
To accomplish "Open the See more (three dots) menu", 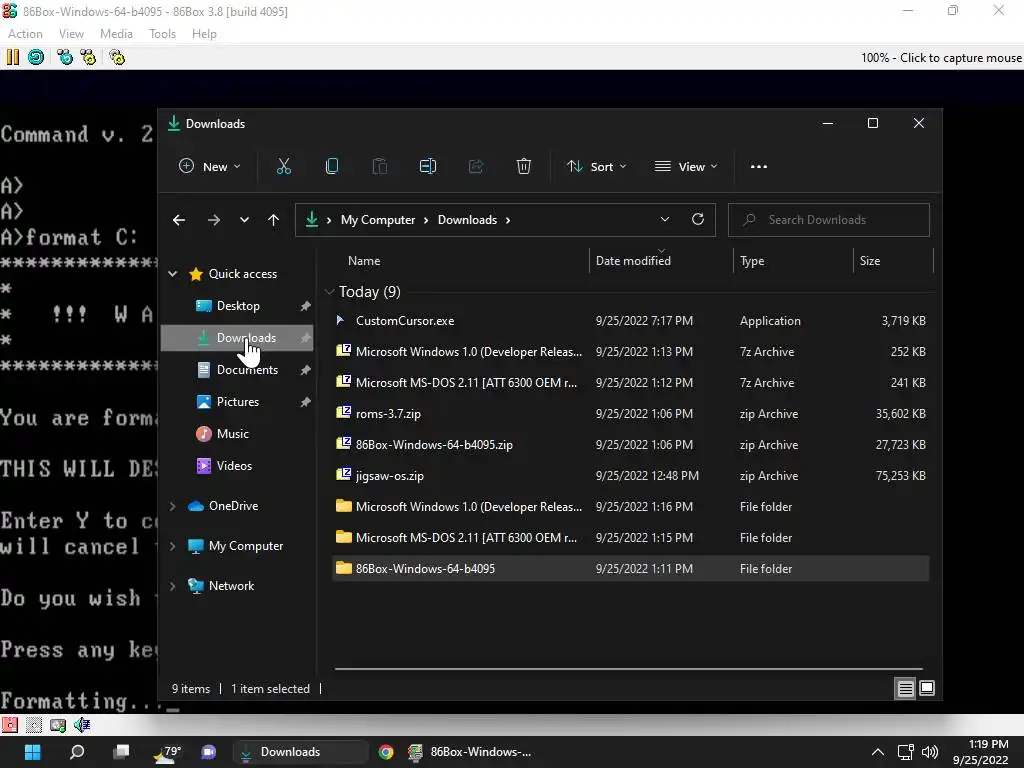I will (x=759, y=167).
